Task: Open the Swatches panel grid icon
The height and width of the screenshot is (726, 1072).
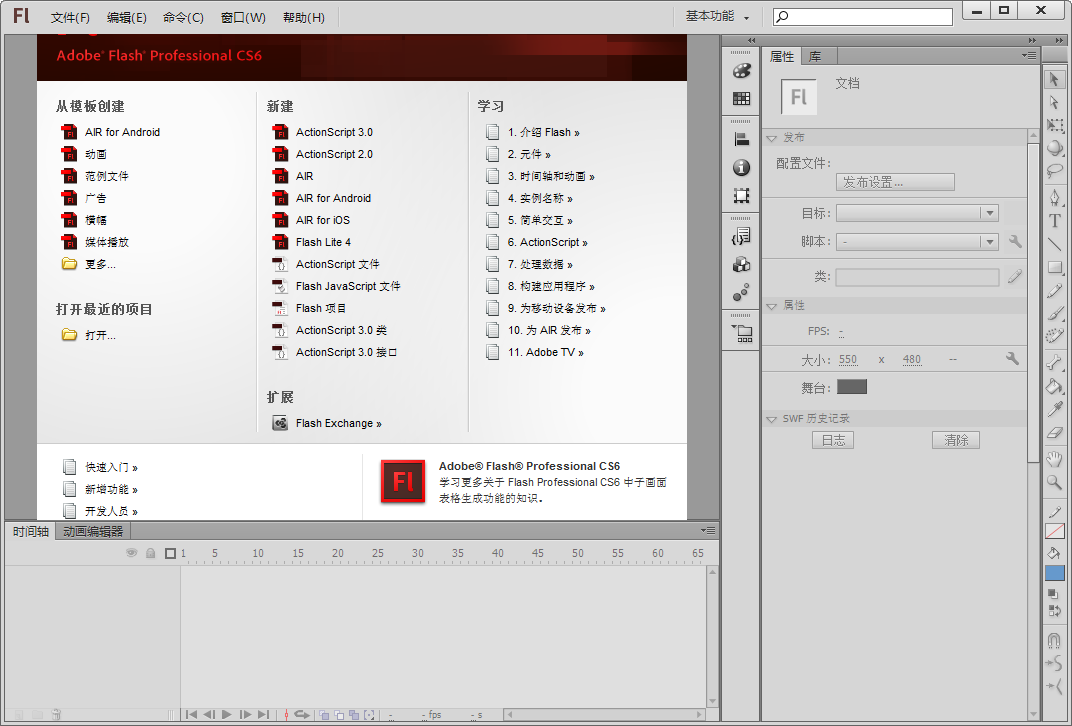Action: click(741, 99)
